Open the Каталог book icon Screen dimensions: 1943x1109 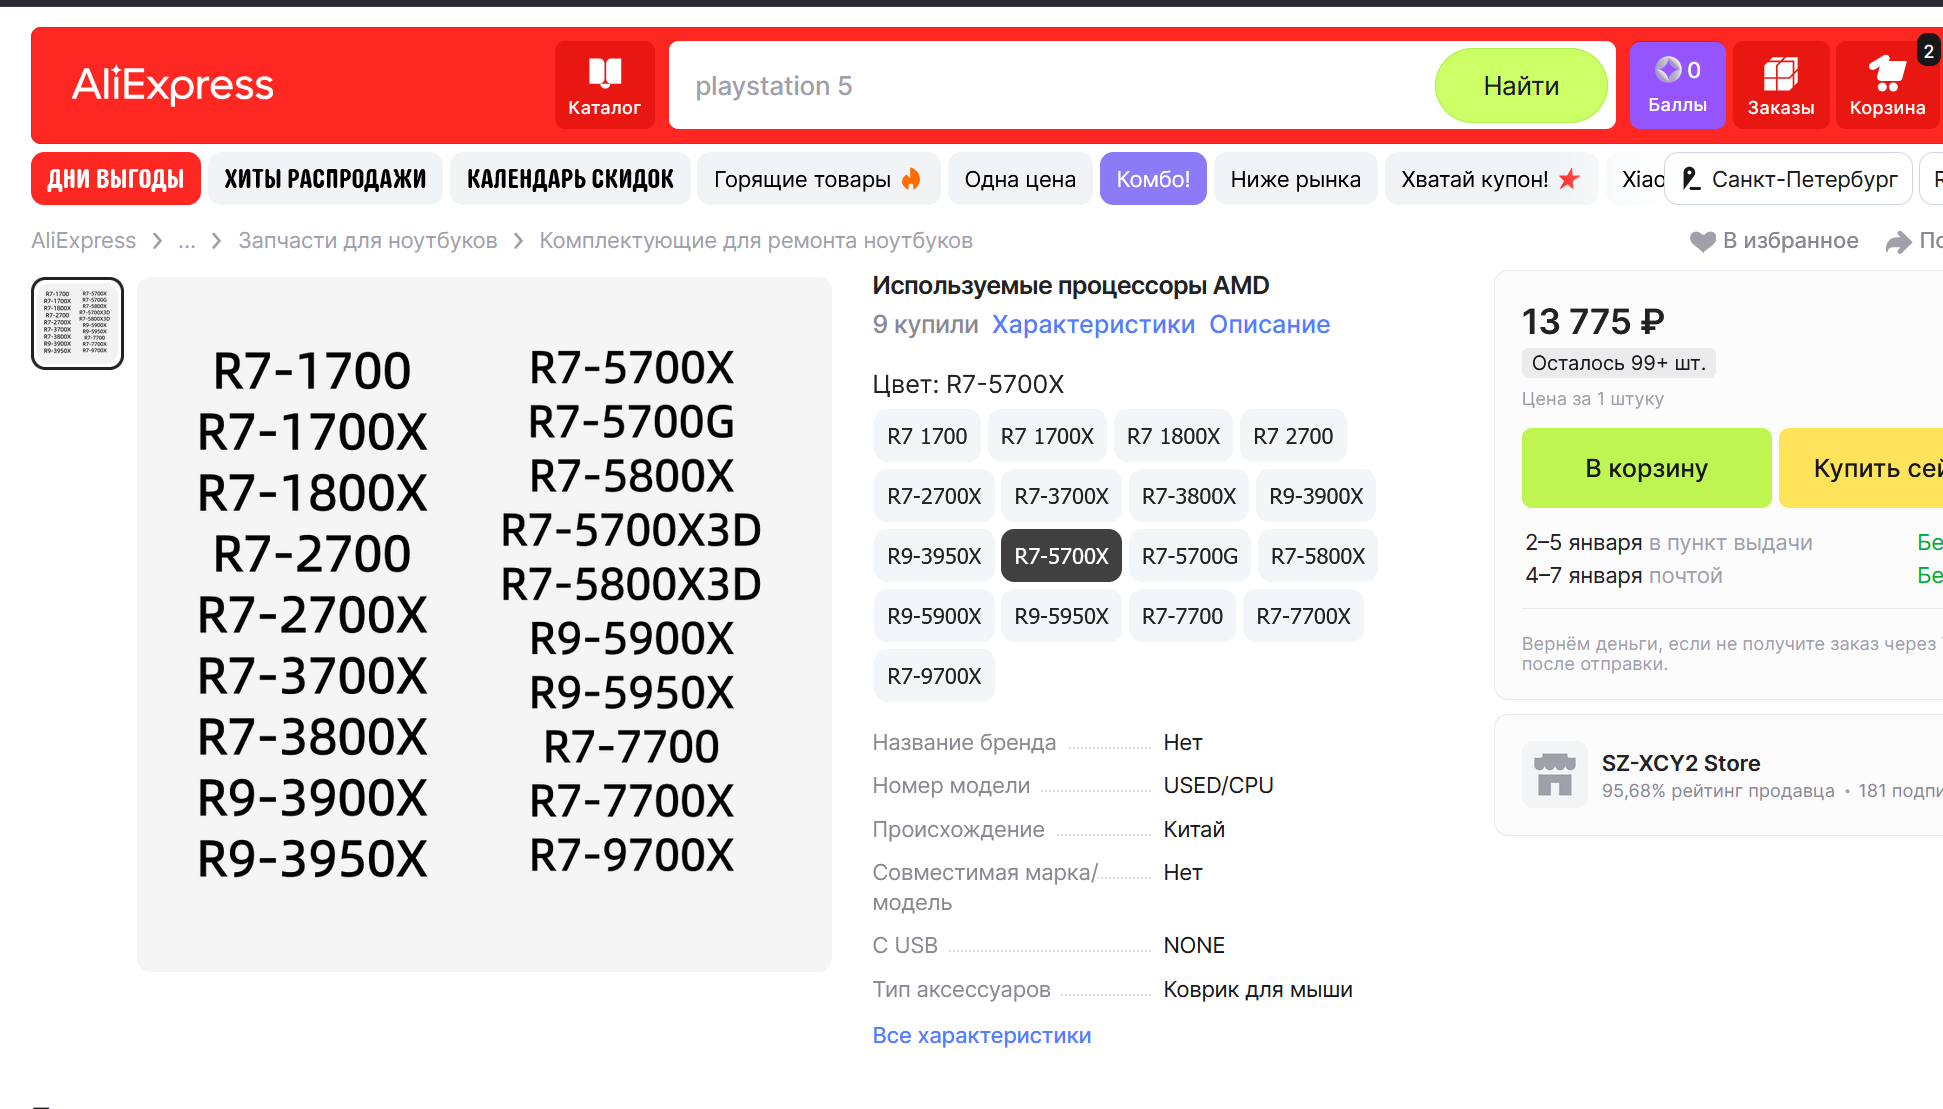[x=604, y=73]
